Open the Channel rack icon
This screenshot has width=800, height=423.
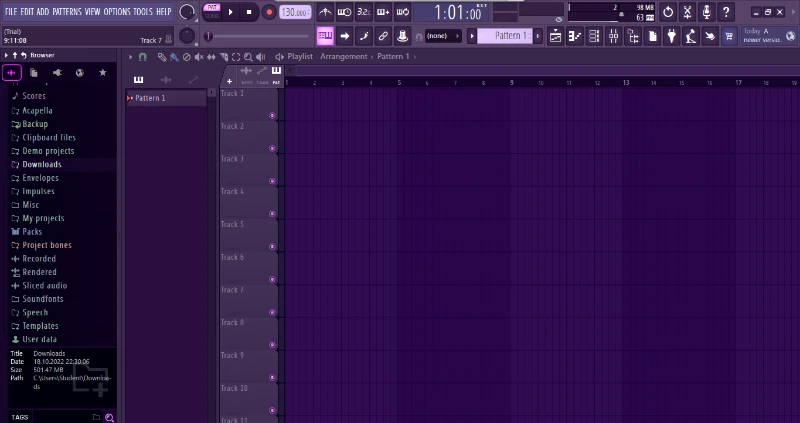click(x=594, y=36)
